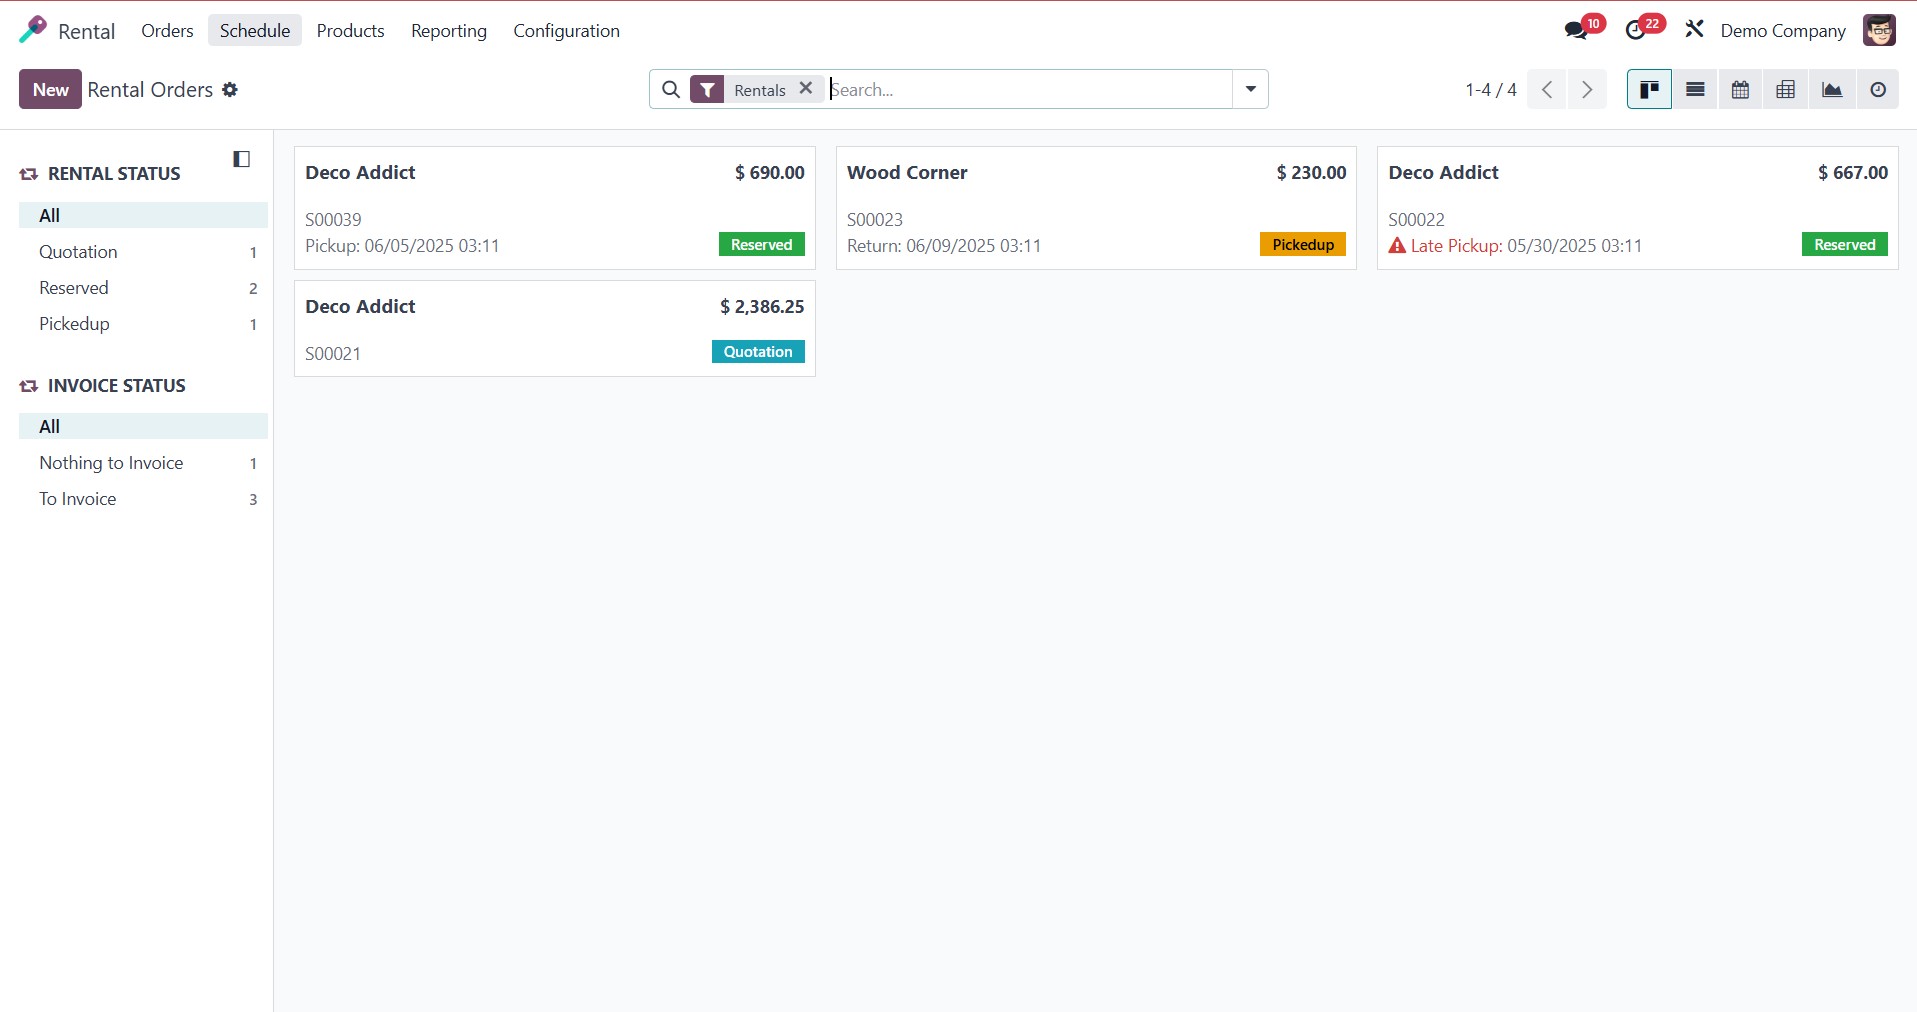
Task: Switch to activity view
Action: 1878,89
